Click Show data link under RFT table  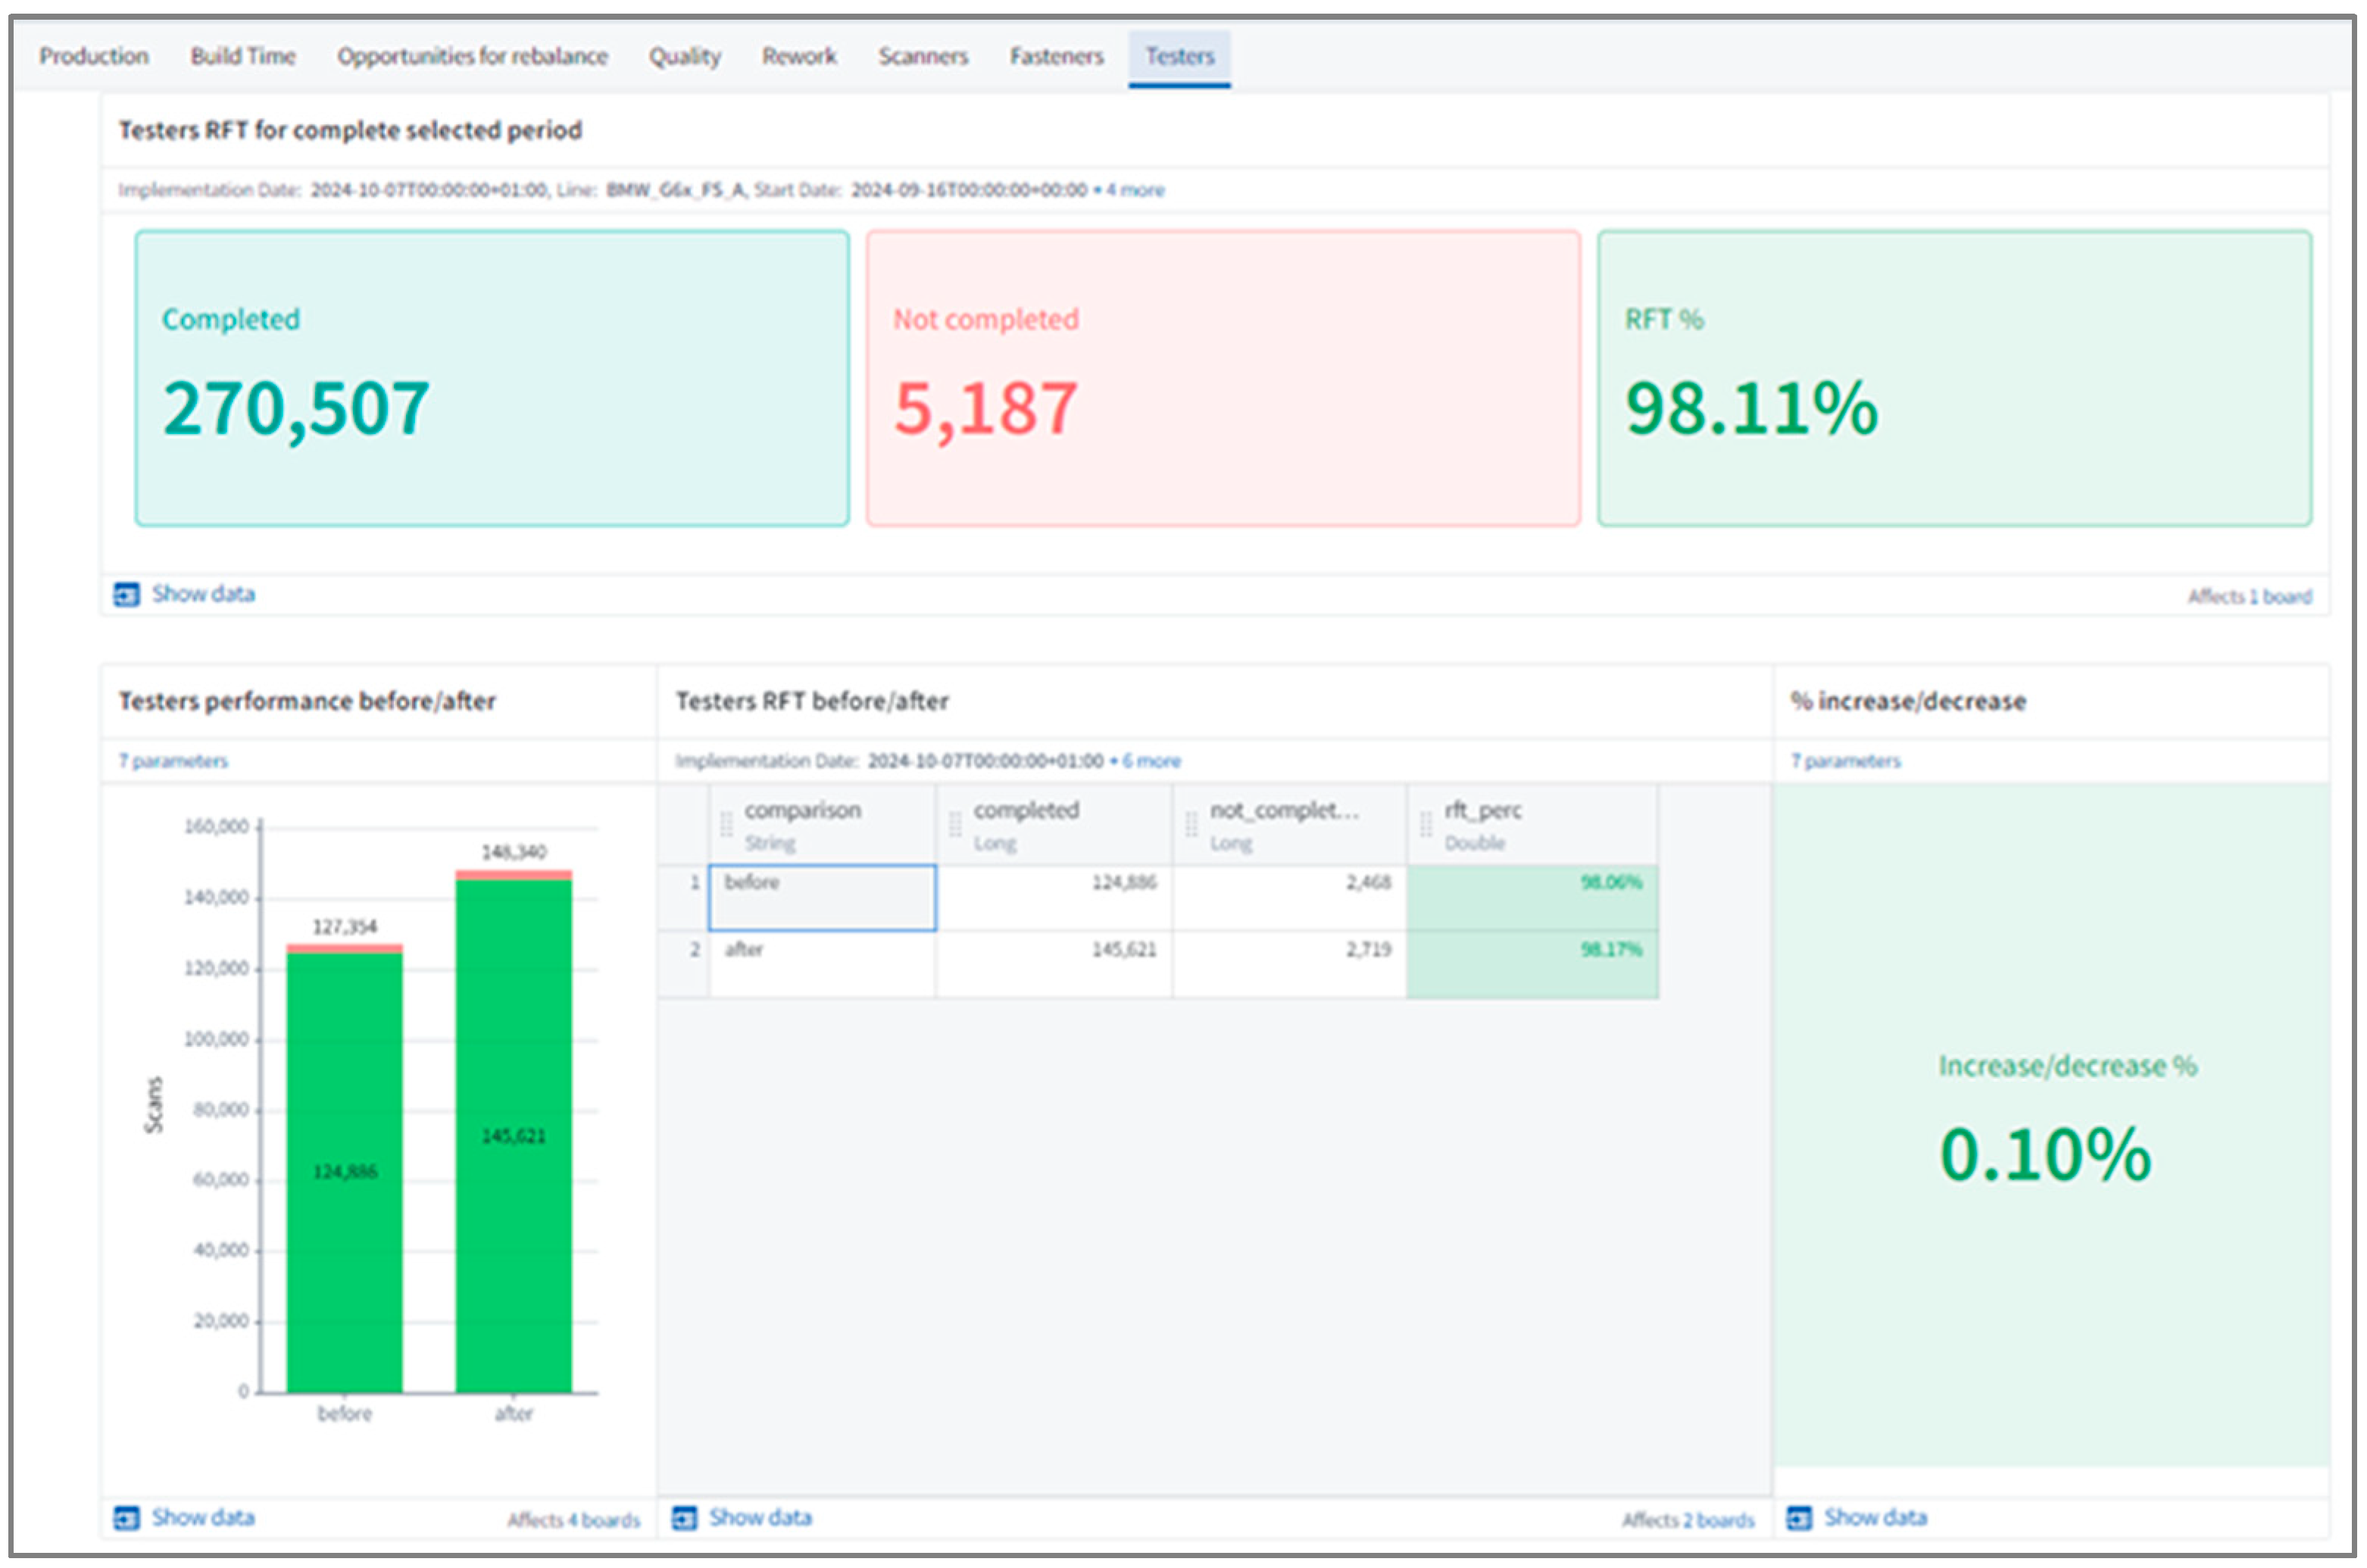(x=760, y=1517)
